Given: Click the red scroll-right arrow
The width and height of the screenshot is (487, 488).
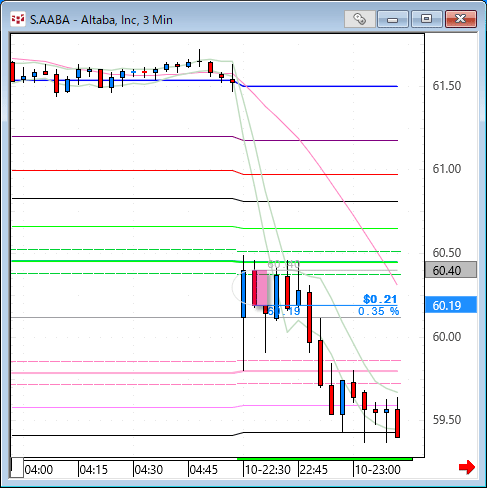Looking at the screenshot, I should tap(467, 467).
